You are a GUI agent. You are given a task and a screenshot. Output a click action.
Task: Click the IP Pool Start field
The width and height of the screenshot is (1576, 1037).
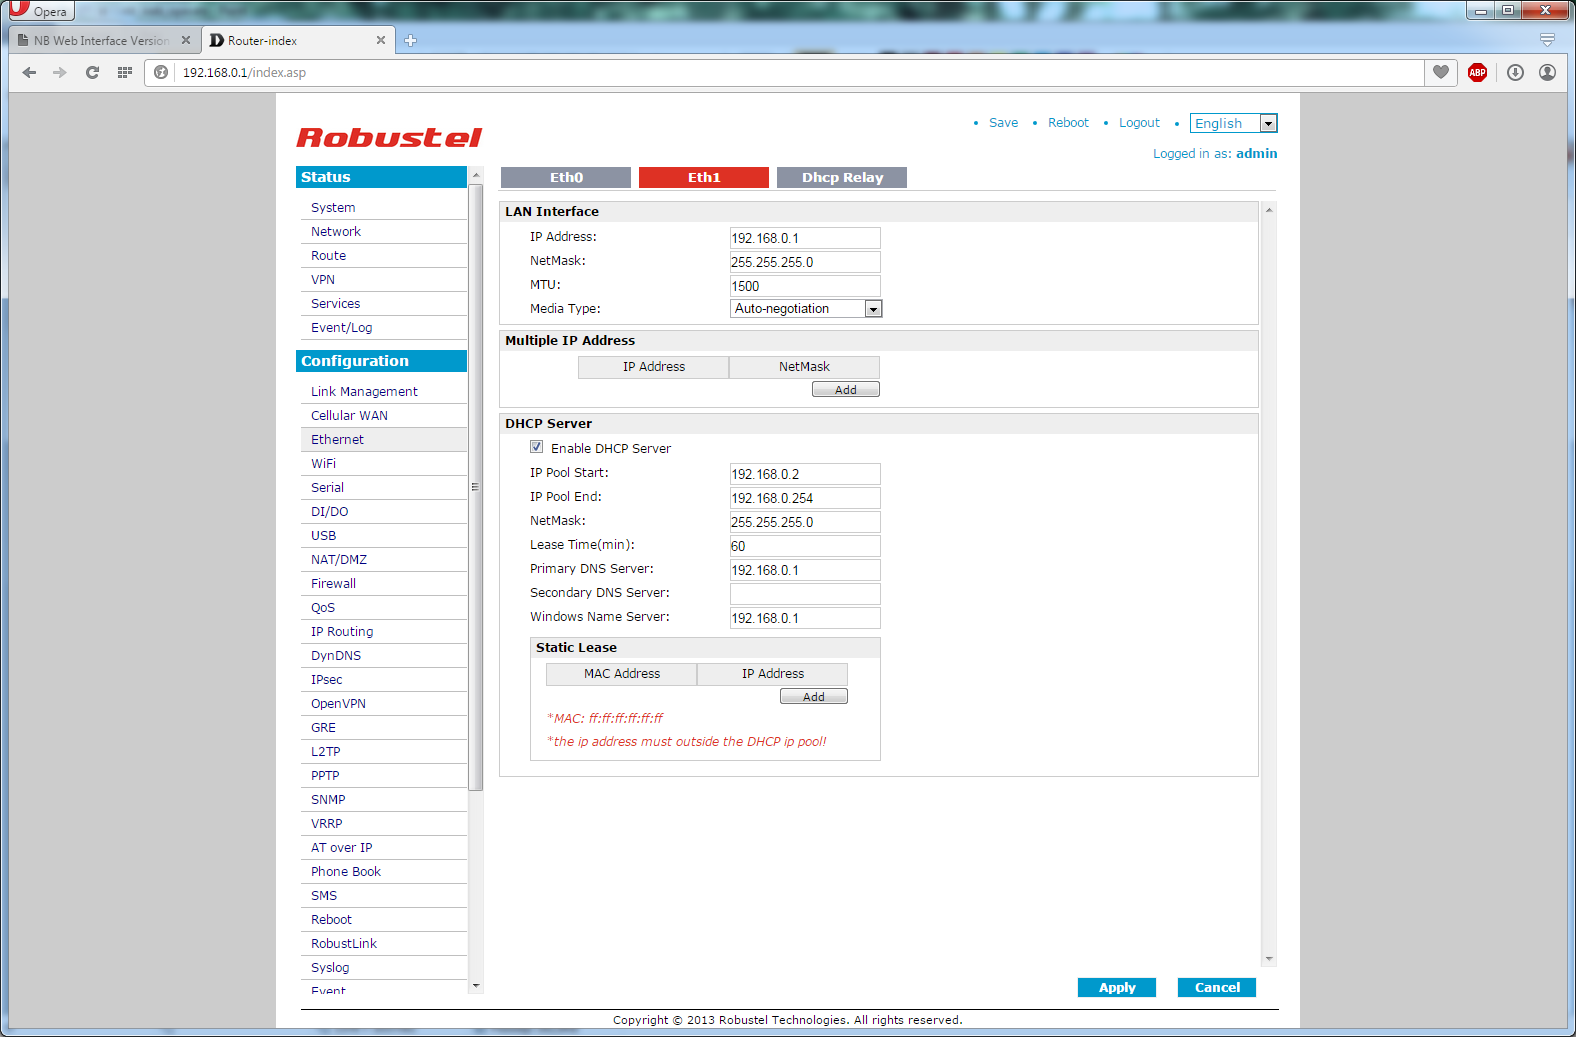805,474
